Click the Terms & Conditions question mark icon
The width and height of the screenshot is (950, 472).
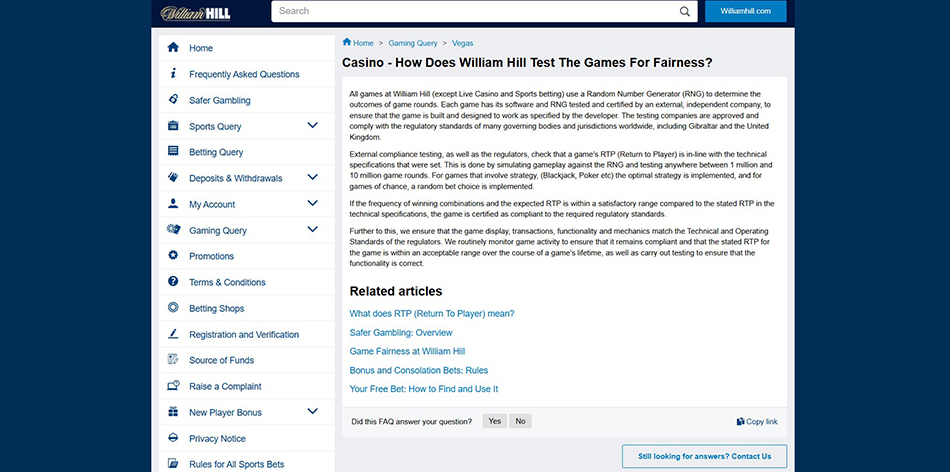click(x=173, y=282)
